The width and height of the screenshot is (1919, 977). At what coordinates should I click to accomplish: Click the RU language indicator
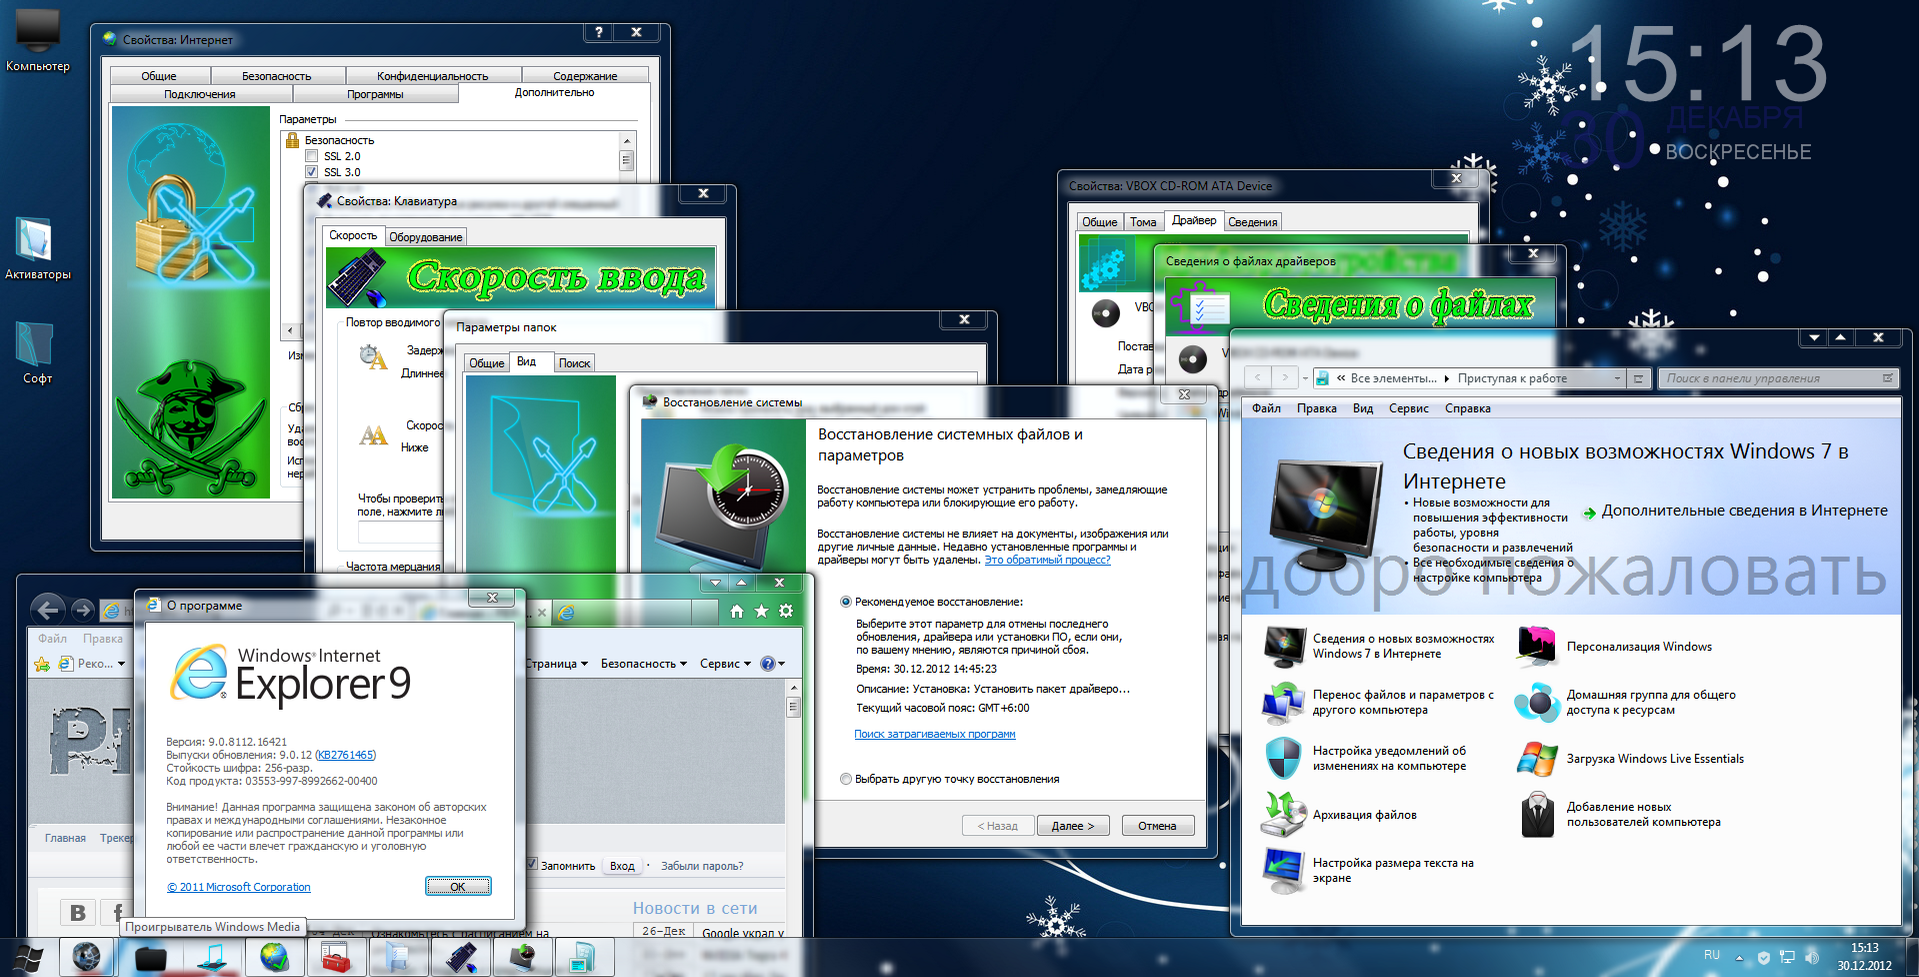pos(1712,955)
